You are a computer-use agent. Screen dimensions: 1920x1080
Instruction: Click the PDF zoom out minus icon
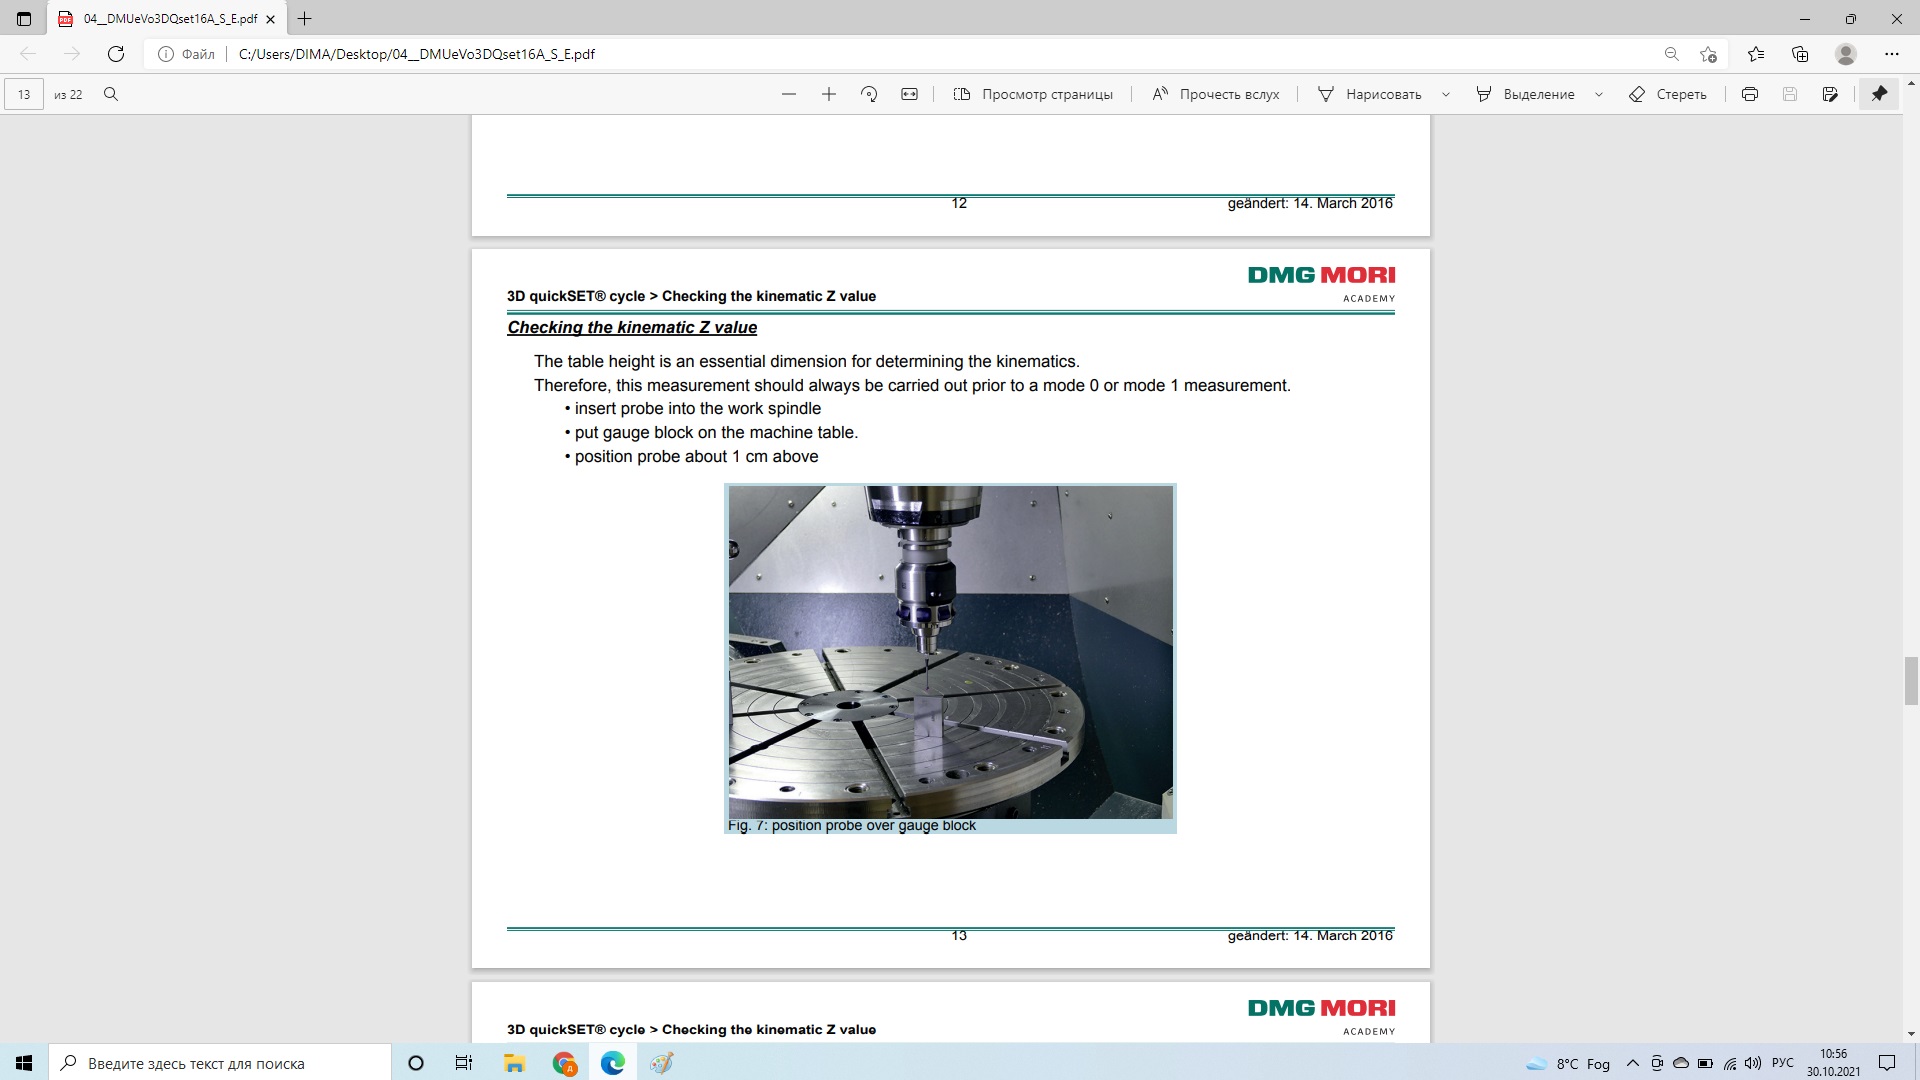(789, 94)
